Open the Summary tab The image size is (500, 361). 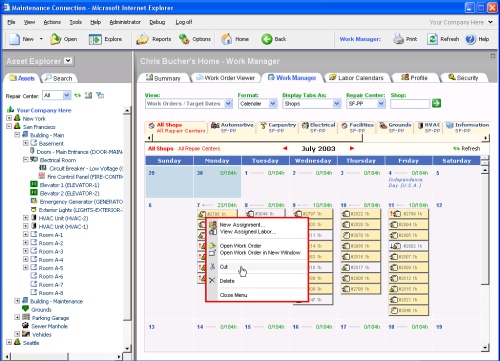pos(163,78)
